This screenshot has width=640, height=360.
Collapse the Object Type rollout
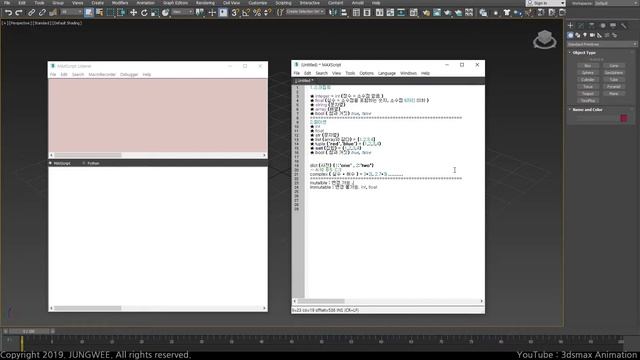(584, 53)
